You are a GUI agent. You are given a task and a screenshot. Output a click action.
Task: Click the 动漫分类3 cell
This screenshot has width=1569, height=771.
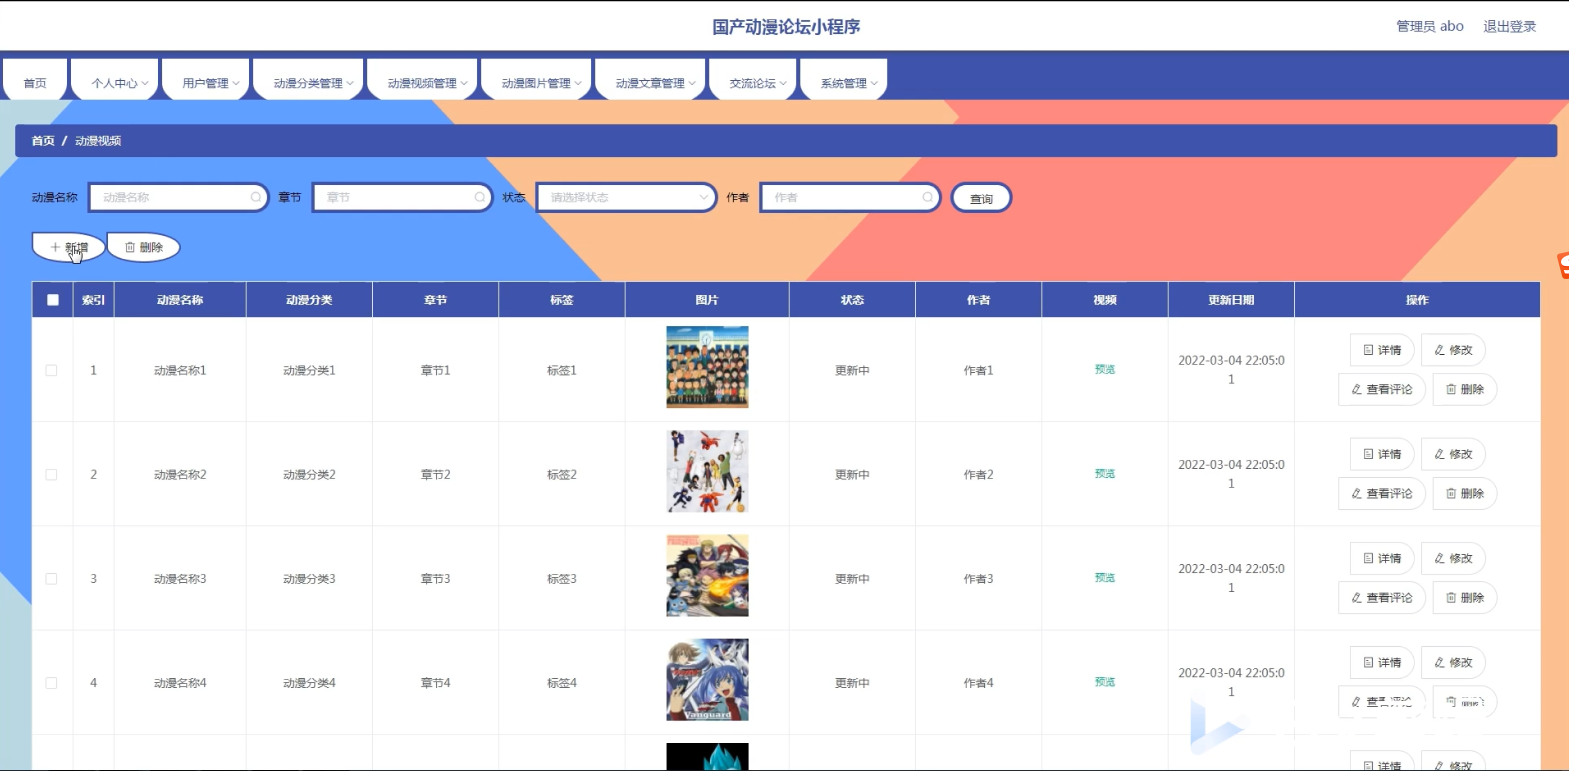tap(309, 579)
